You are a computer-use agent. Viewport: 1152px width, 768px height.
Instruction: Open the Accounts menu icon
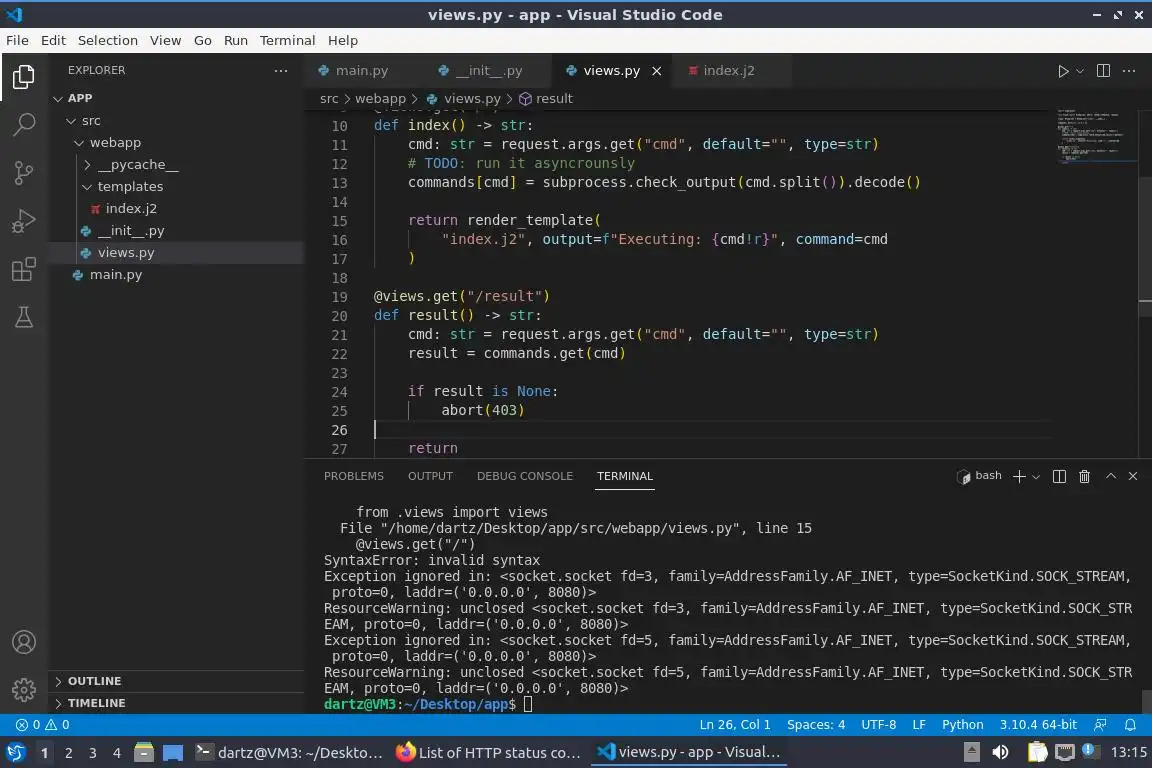pyautogui.click(x=24, y=642)
